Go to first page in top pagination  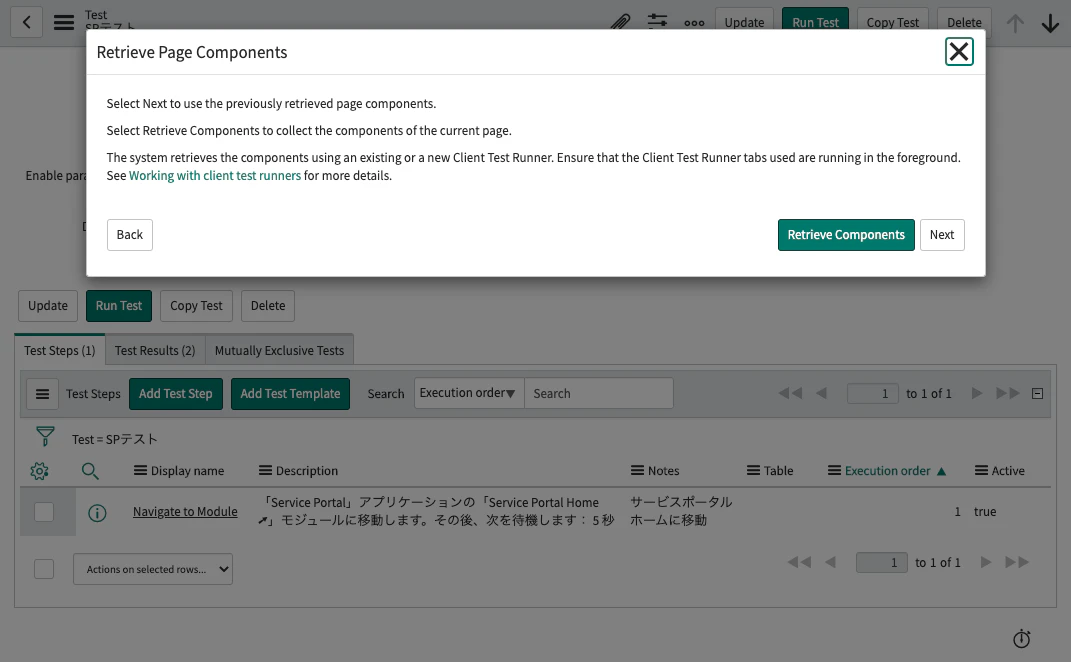click(x=790, y=393)
